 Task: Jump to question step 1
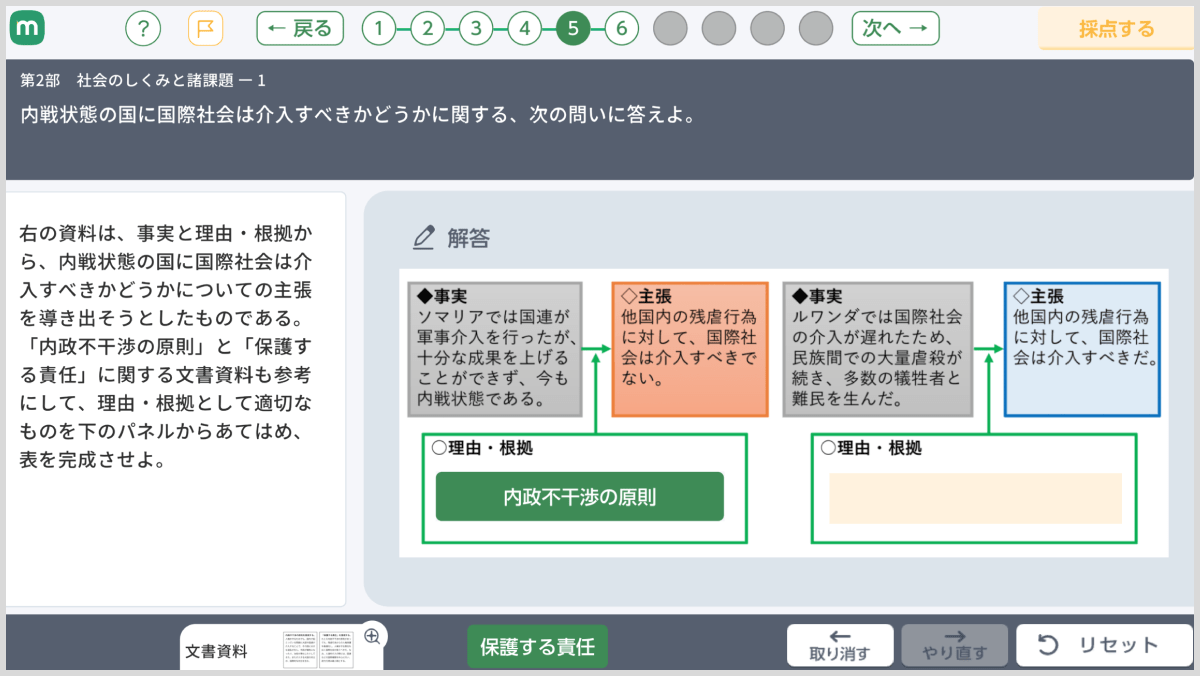click(x=378, y=29)
